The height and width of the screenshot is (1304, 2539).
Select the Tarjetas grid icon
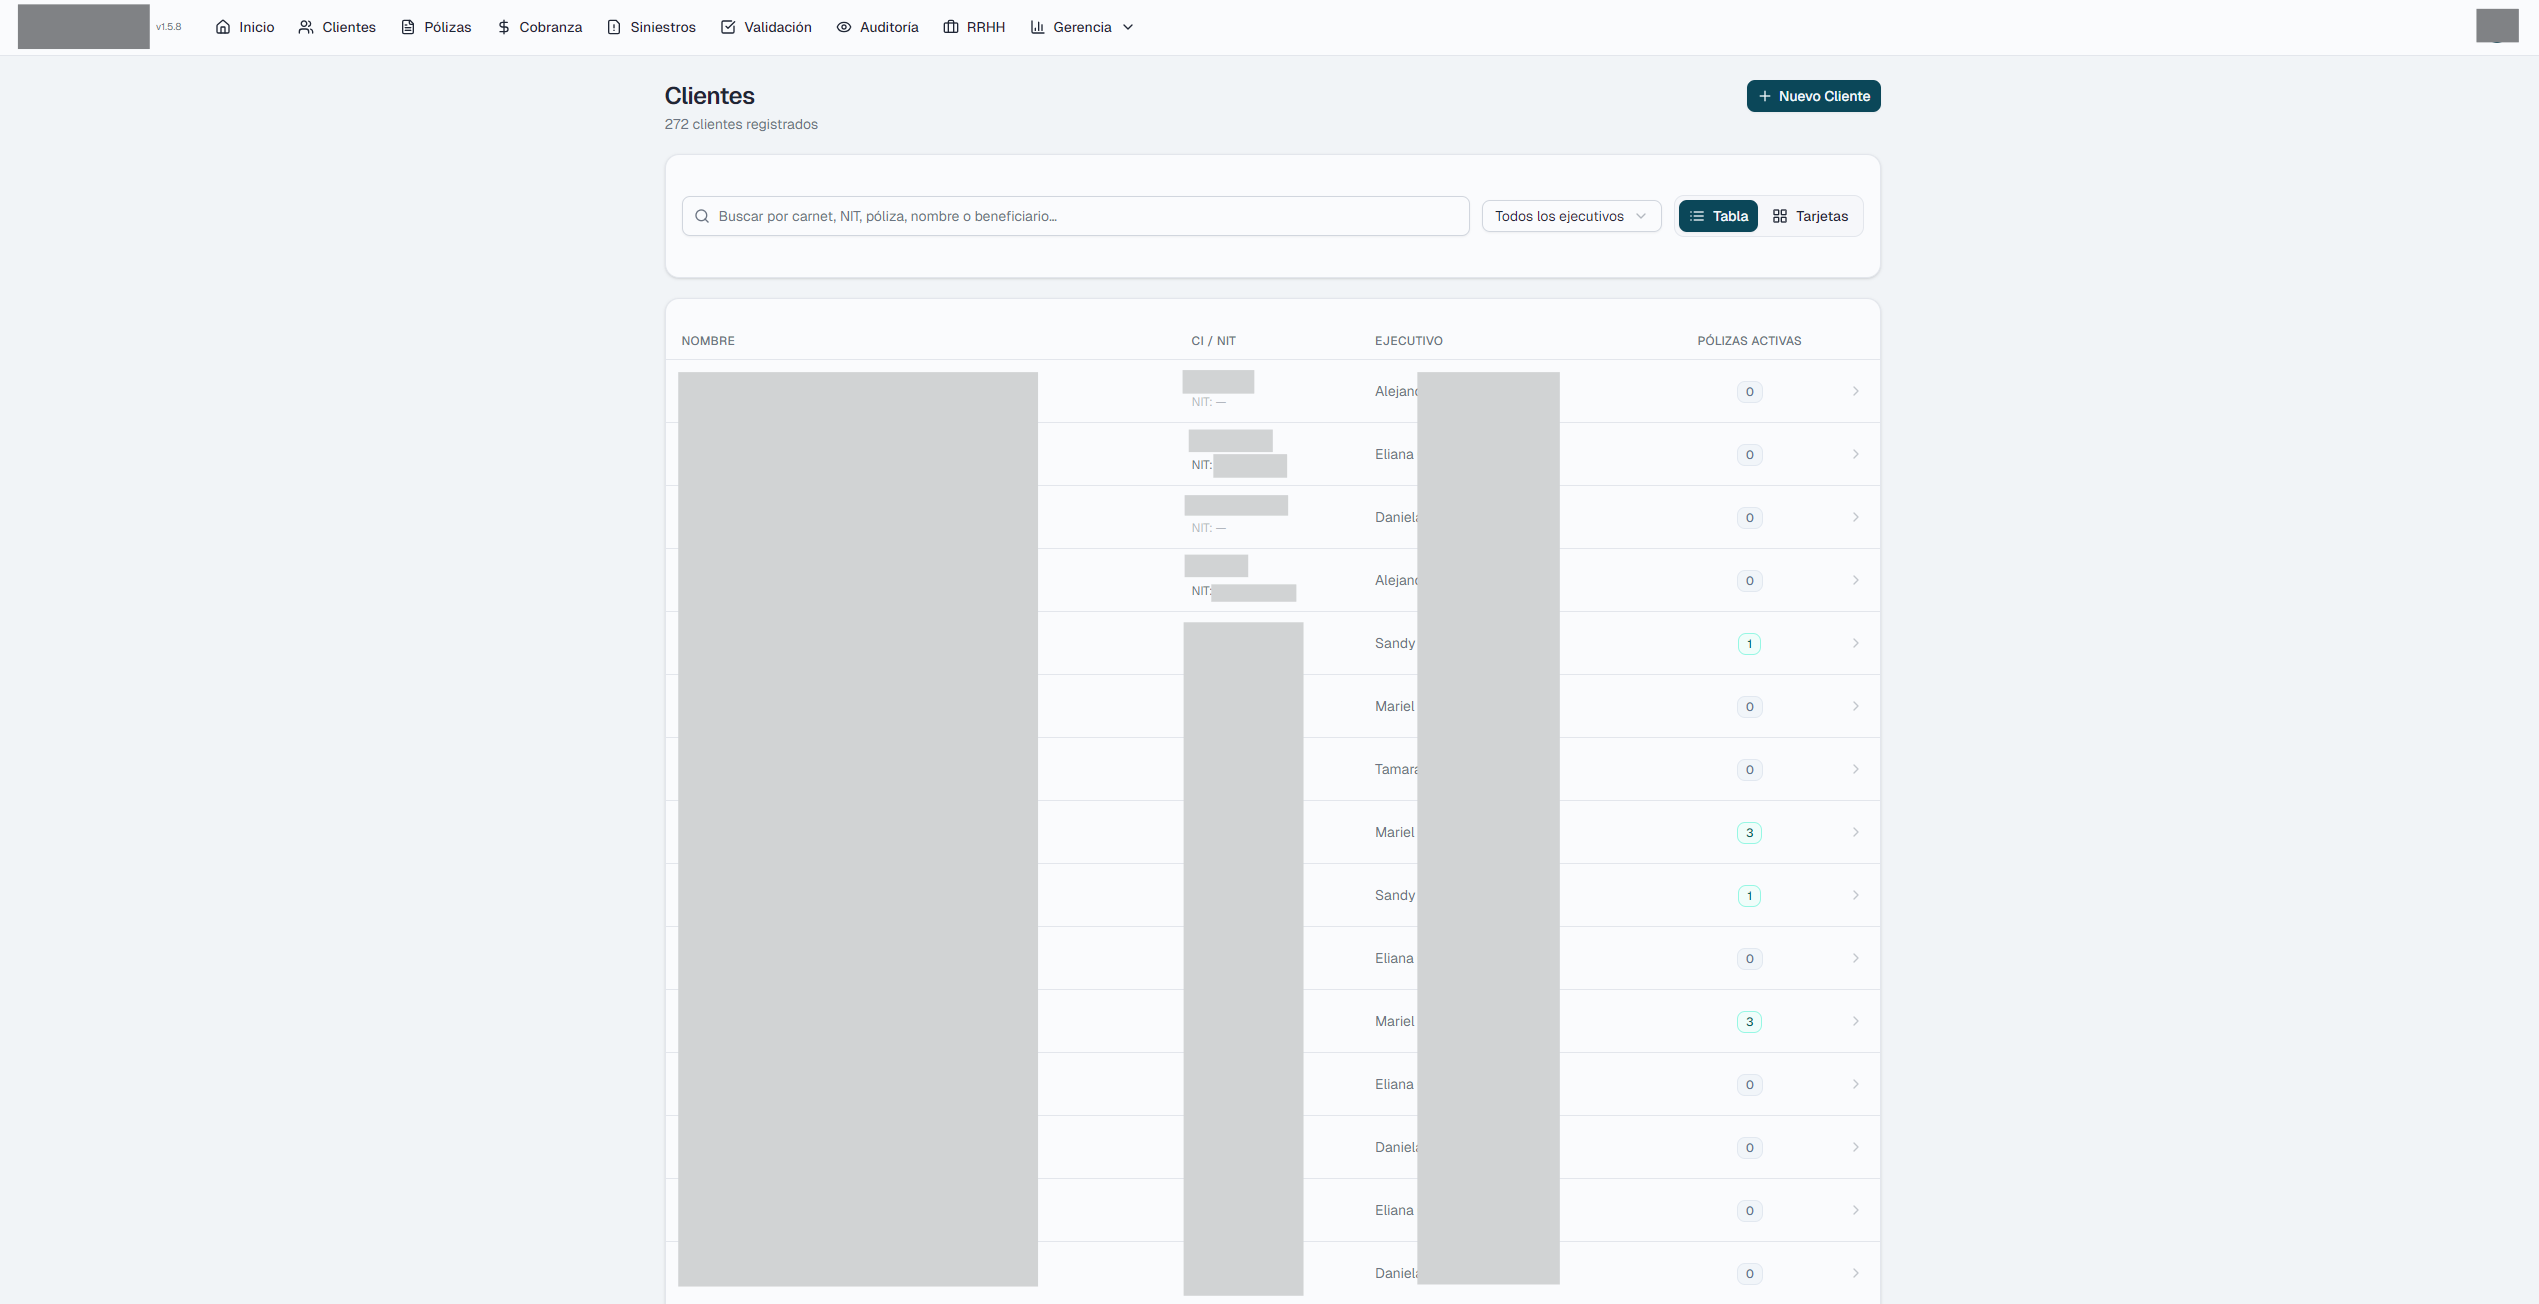[x=1779, y=216]
